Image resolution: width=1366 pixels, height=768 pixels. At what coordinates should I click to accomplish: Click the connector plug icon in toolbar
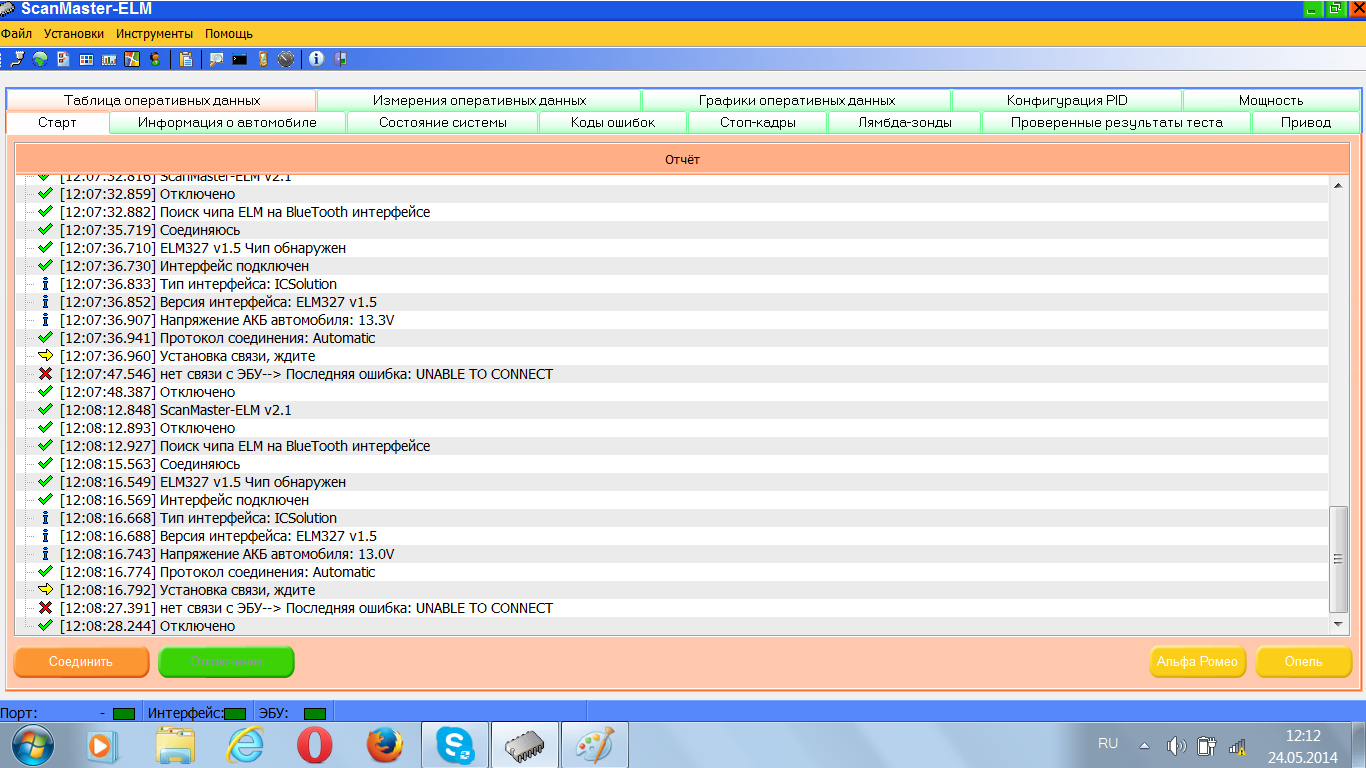(17, 59)
